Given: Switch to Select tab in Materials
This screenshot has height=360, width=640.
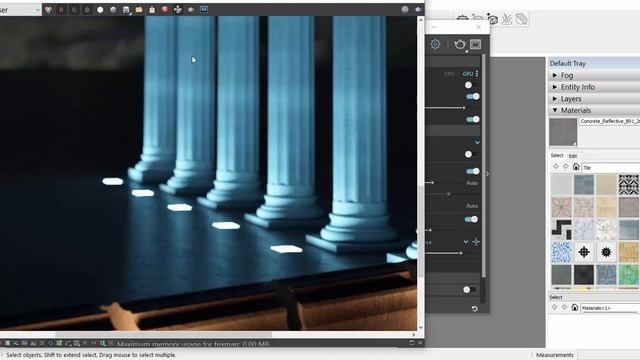Looking at the screenshot, I should (x=557, y=156).
